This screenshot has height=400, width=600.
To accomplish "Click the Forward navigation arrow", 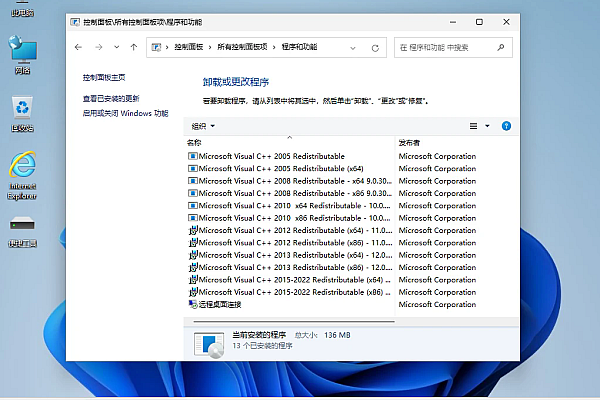I will [x=99, y=47].
